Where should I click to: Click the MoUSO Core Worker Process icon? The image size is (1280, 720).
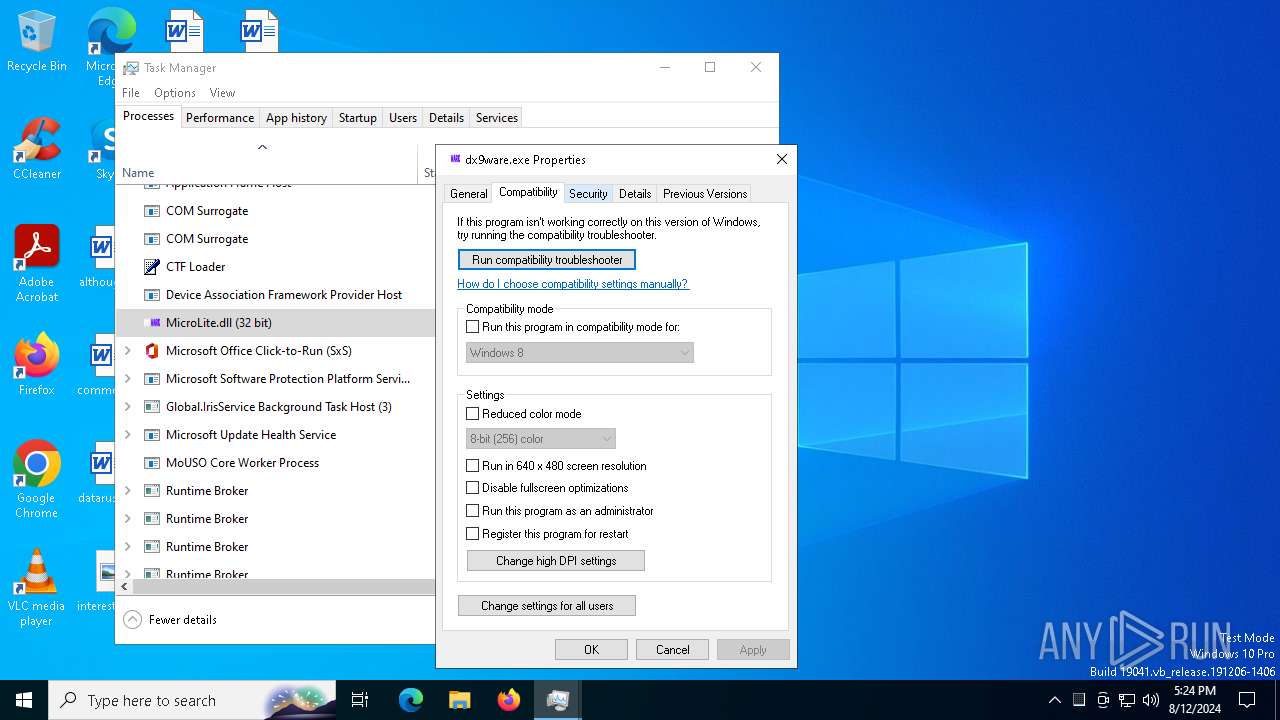point(152,463)
